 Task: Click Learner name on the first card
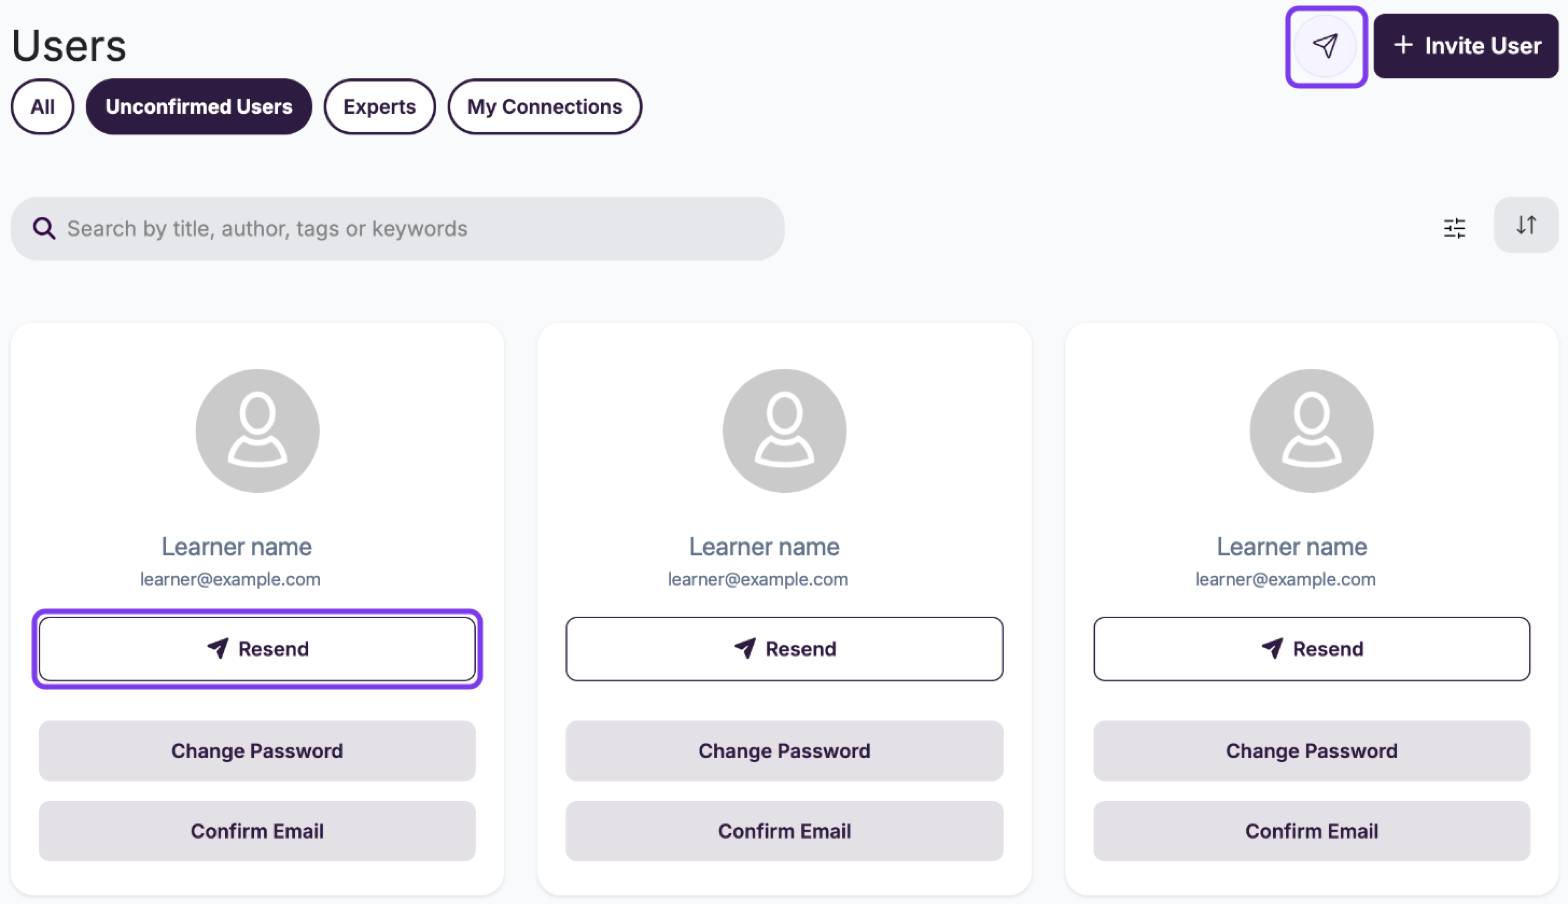[237, 547]
